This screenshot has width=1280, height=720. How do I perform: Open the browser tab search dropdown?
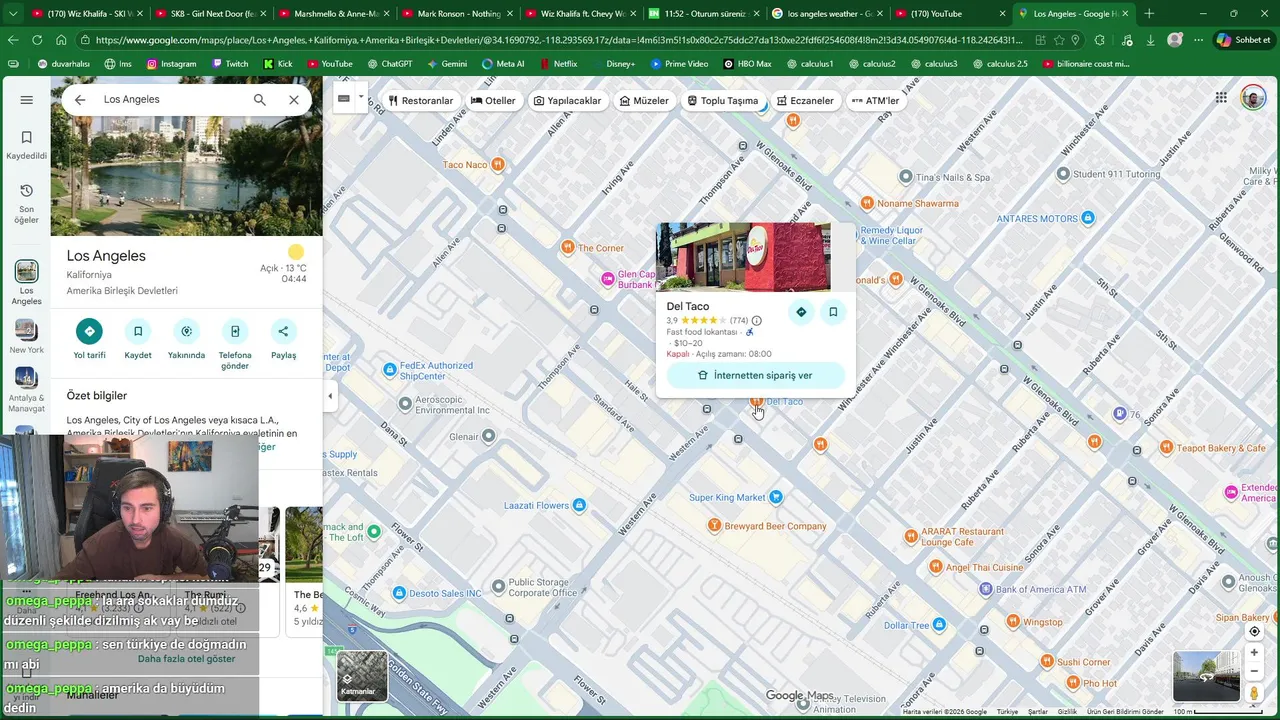click(13, 14)
